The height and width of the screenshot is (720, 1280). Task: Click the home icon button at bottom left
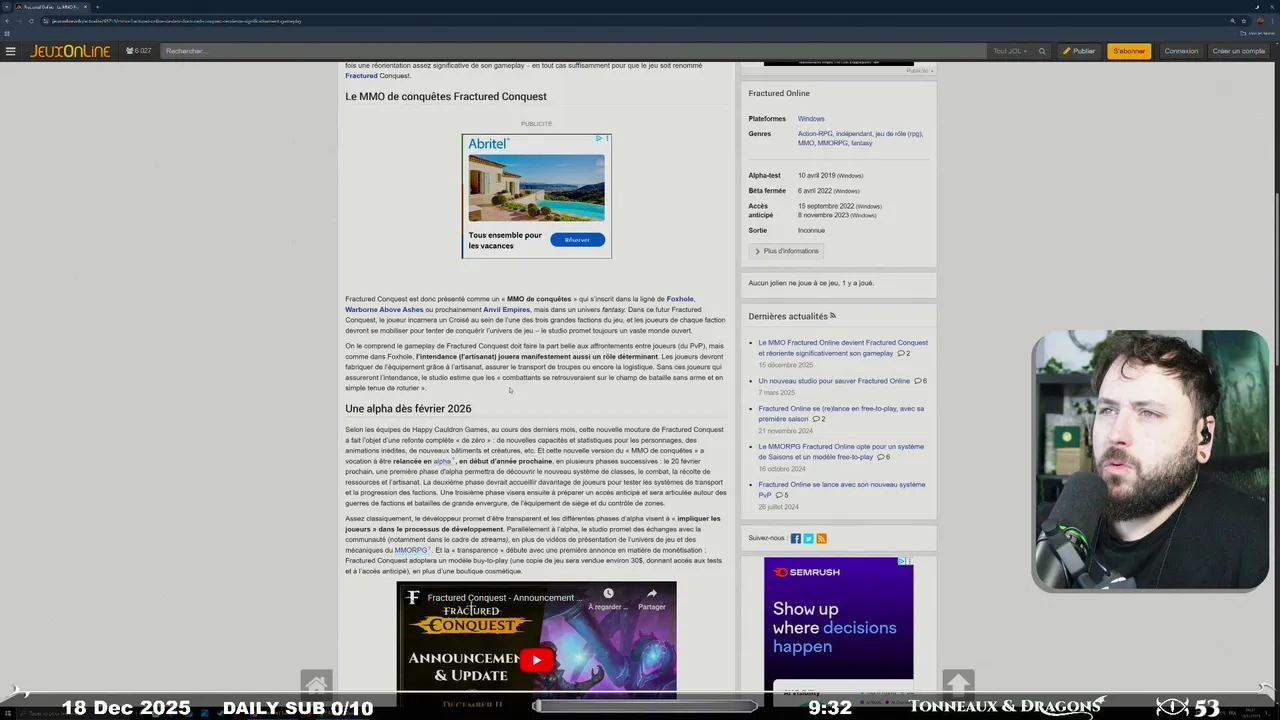point(316,685)
